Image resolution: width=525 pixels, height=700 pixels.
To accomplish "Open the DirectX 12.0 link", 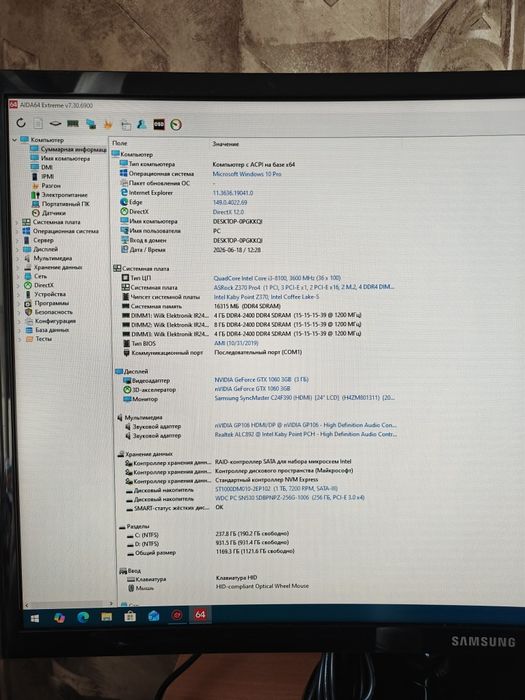I will 229,212.
